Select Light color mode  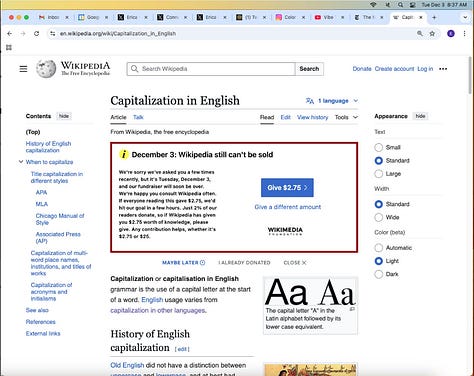[378, 261]
